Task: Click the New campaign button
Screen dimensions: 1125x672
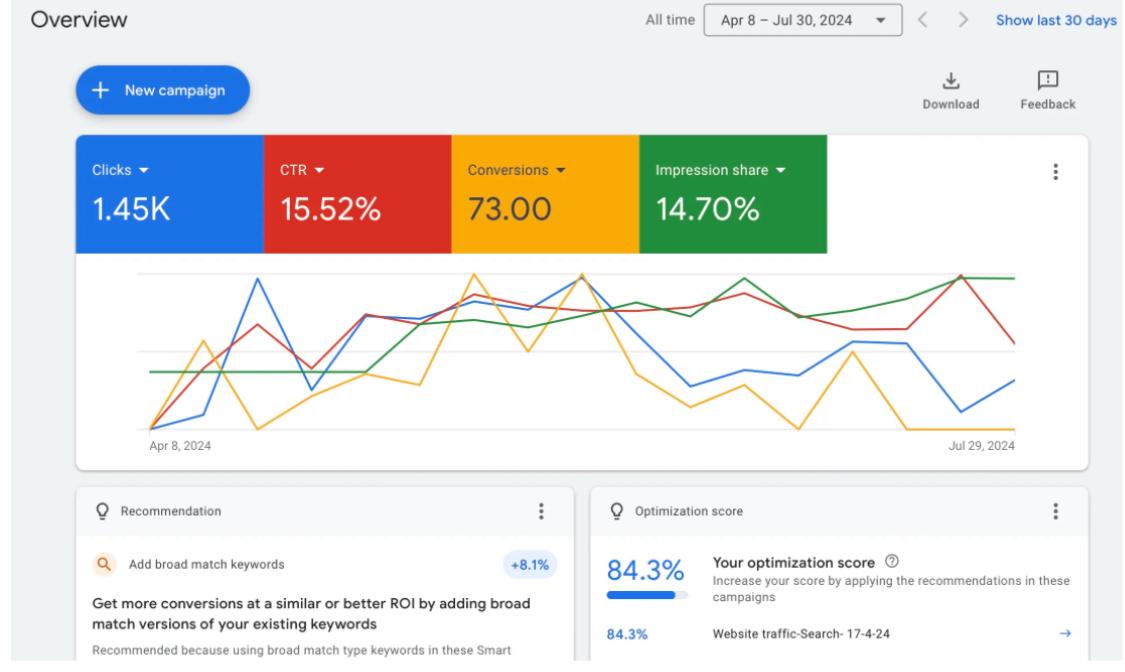Action: (162, 90)
